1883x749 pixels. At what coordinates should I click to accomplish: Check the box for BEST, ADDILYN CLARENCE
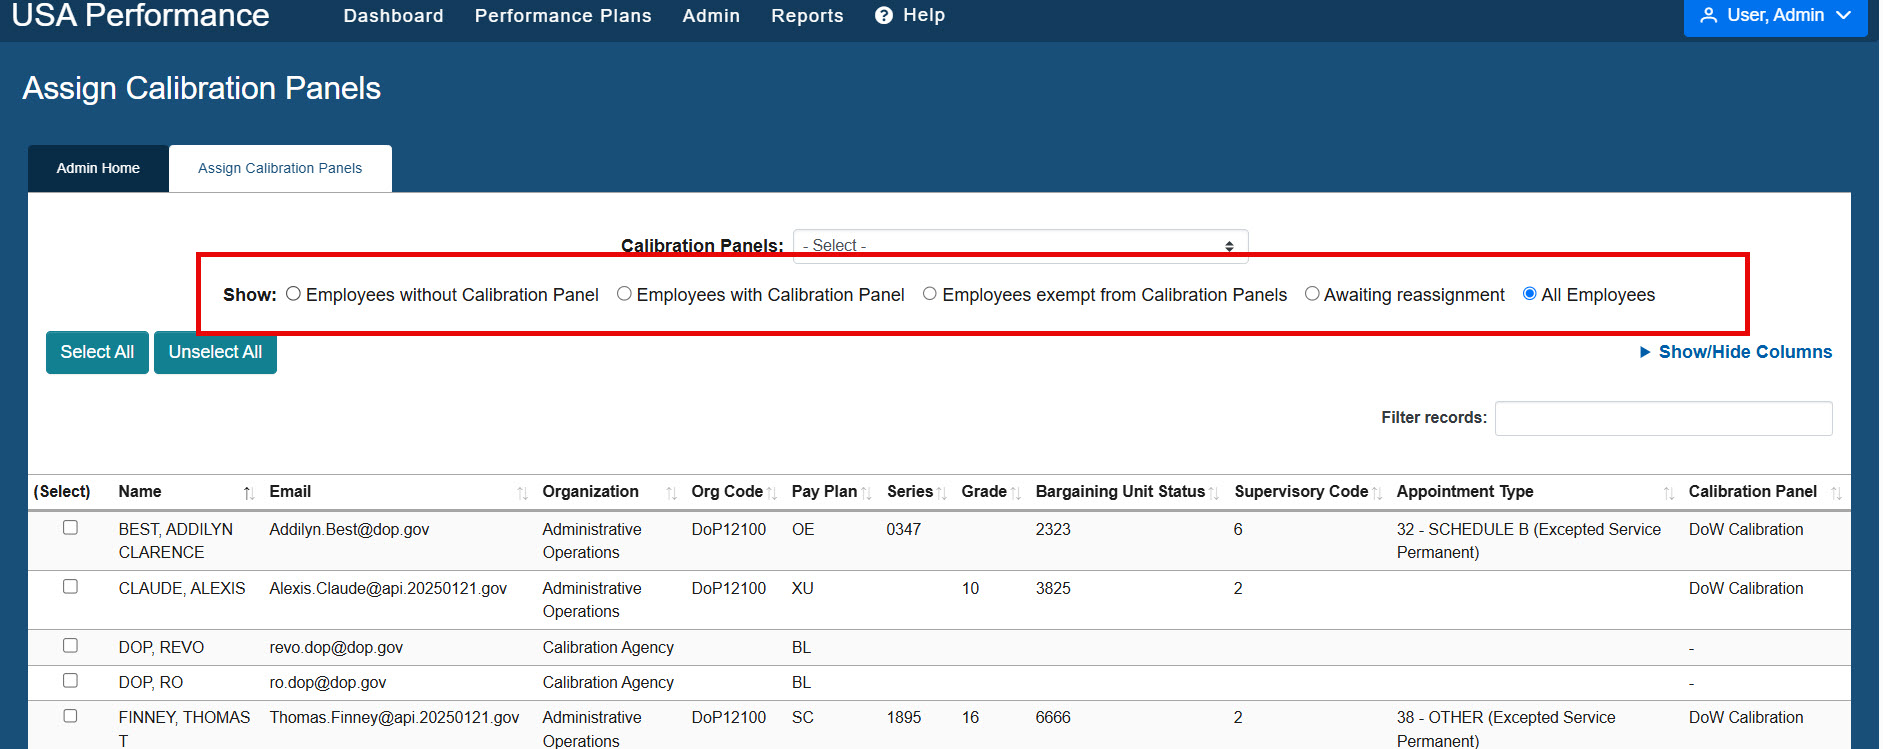[70, 527]
